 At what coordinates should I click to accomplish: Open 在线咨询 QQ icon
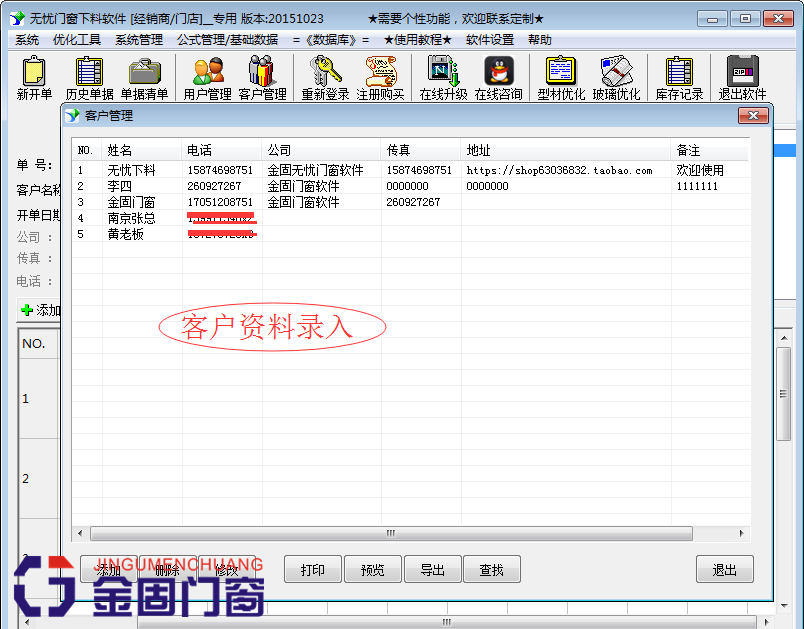pos(498,77)
